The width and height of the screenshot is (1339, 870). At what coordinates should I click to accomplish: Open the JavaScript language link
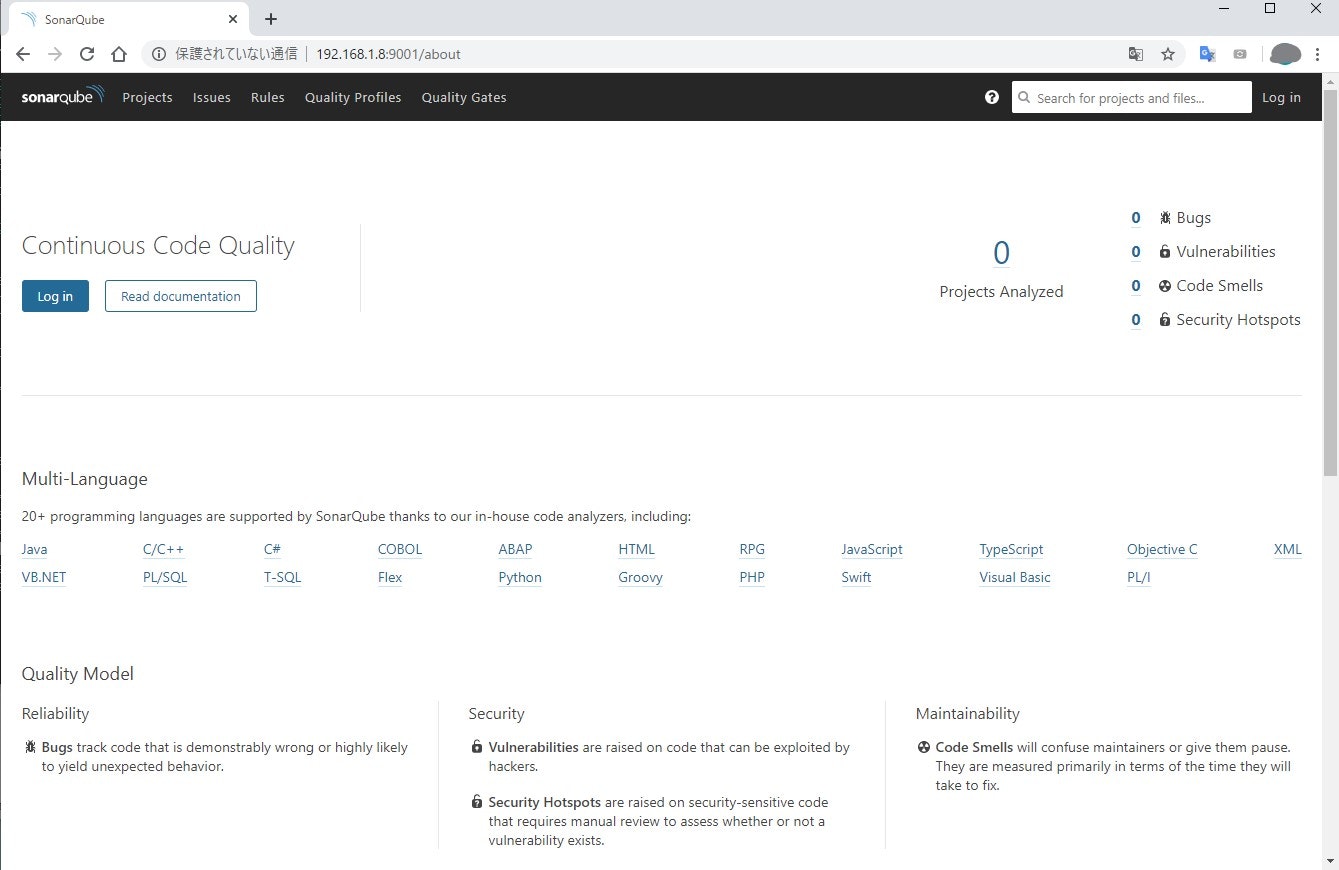point(872,549)
